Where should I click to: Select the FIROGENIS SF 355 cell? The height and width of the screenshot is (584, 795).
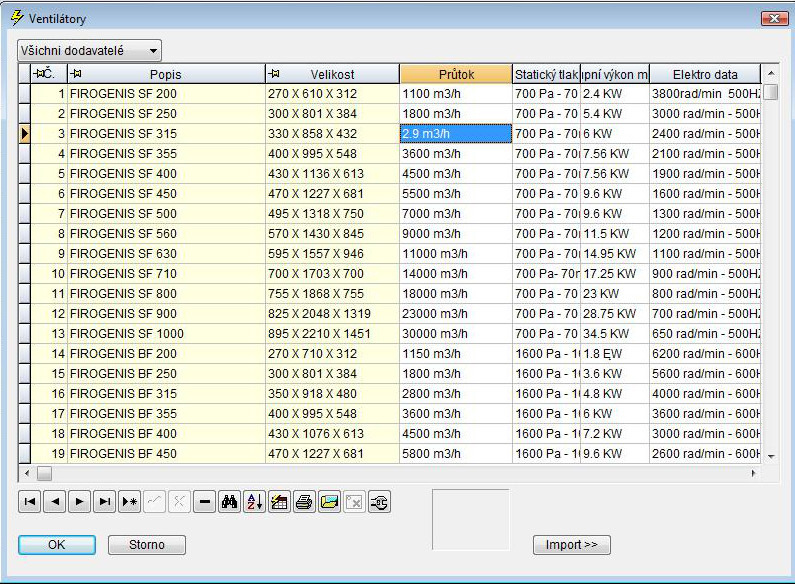166,154
